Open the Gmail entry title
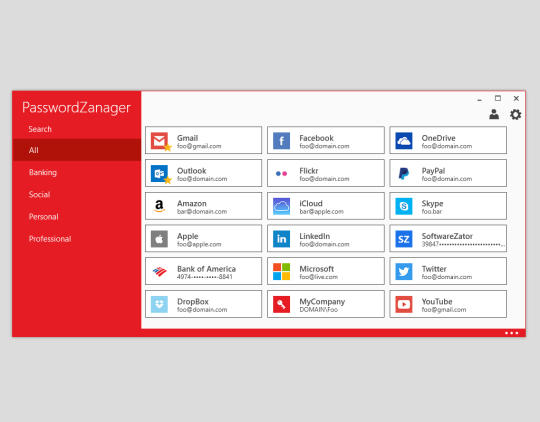This screenshot has width=540, height=422. coord(187,138)
